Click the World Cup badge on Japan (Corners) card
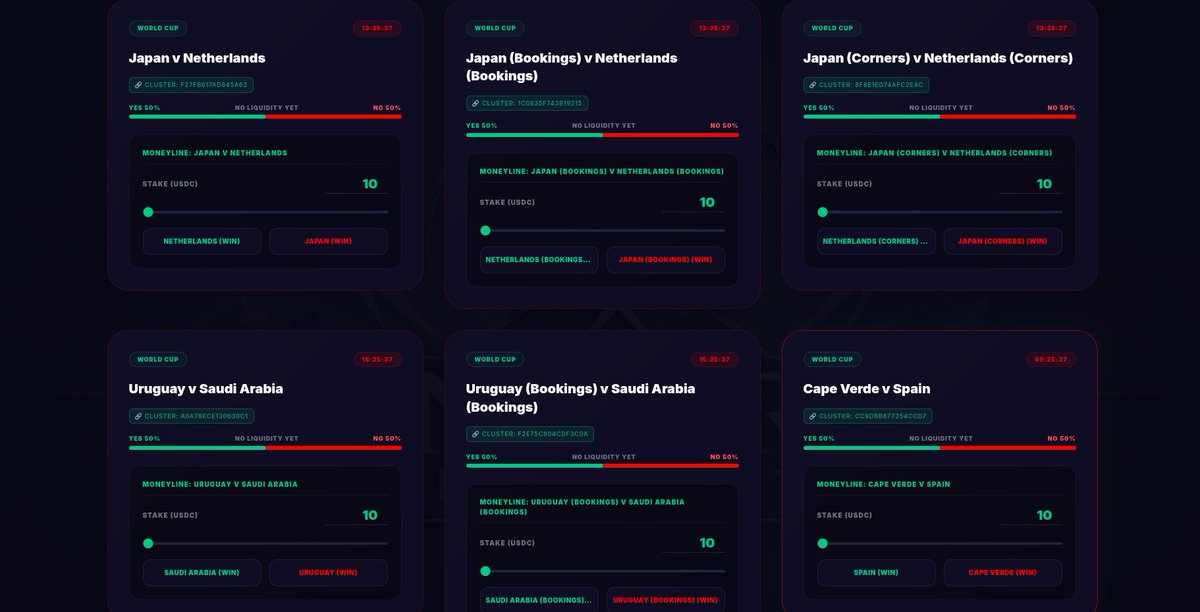Viewport: 1200px width, 612px height. tap(832, 28)
